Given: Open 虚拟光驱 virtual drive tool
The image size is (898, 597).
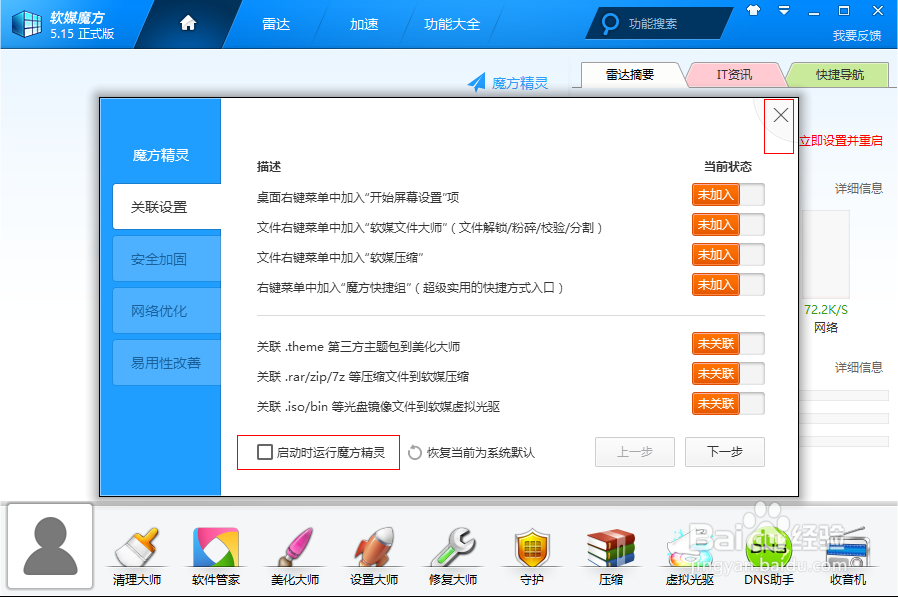Looking at the screenshot, I should (690, 556).
